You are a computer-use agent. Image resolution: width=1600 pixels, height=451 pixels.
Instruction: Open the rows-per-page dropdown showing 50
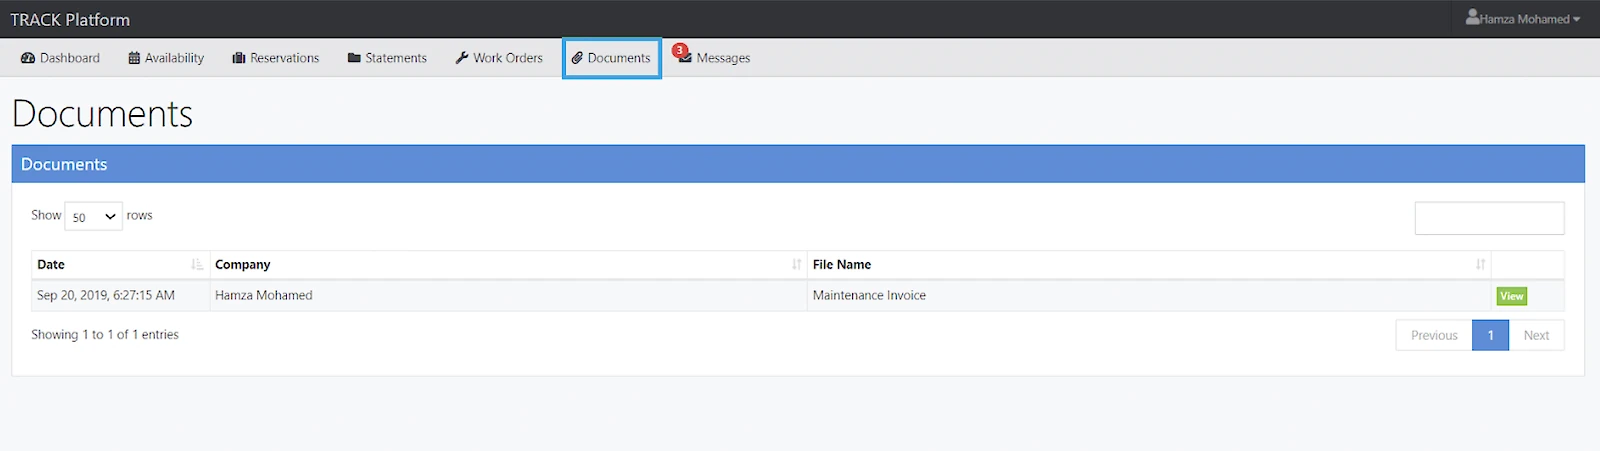click(x=93, y=217)
